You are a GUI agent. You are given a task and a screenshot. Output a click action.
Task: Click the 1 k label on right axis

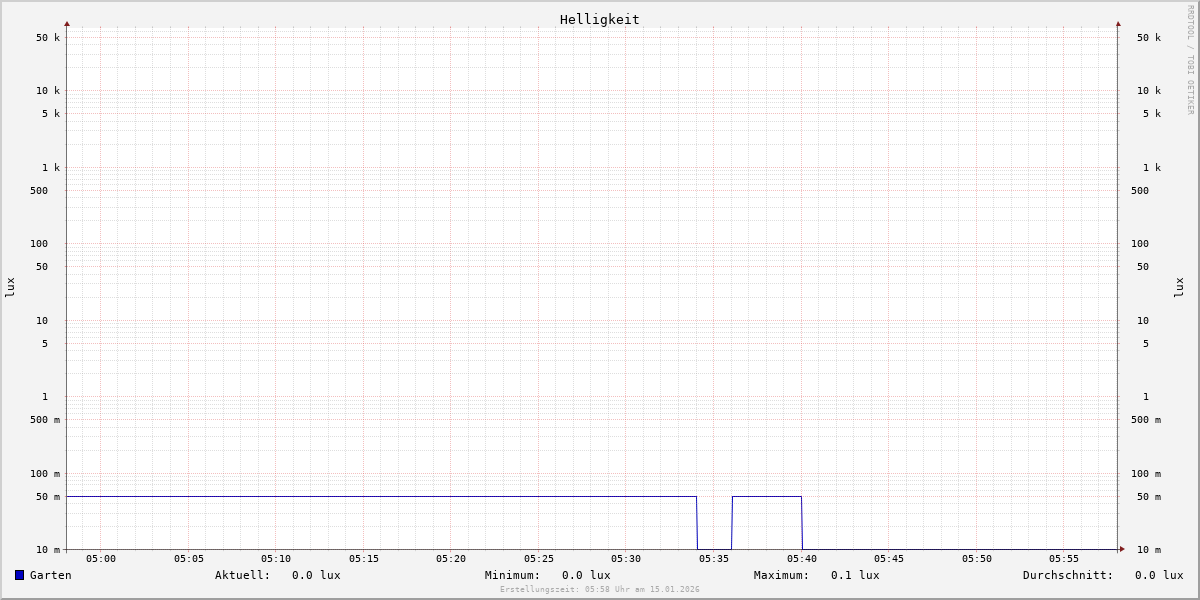(x=1152, y=168)
